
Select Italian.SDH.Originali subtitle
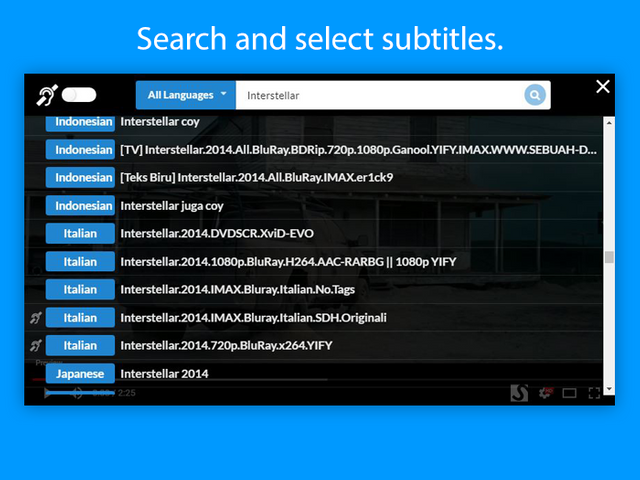click(x=253, y=318)
